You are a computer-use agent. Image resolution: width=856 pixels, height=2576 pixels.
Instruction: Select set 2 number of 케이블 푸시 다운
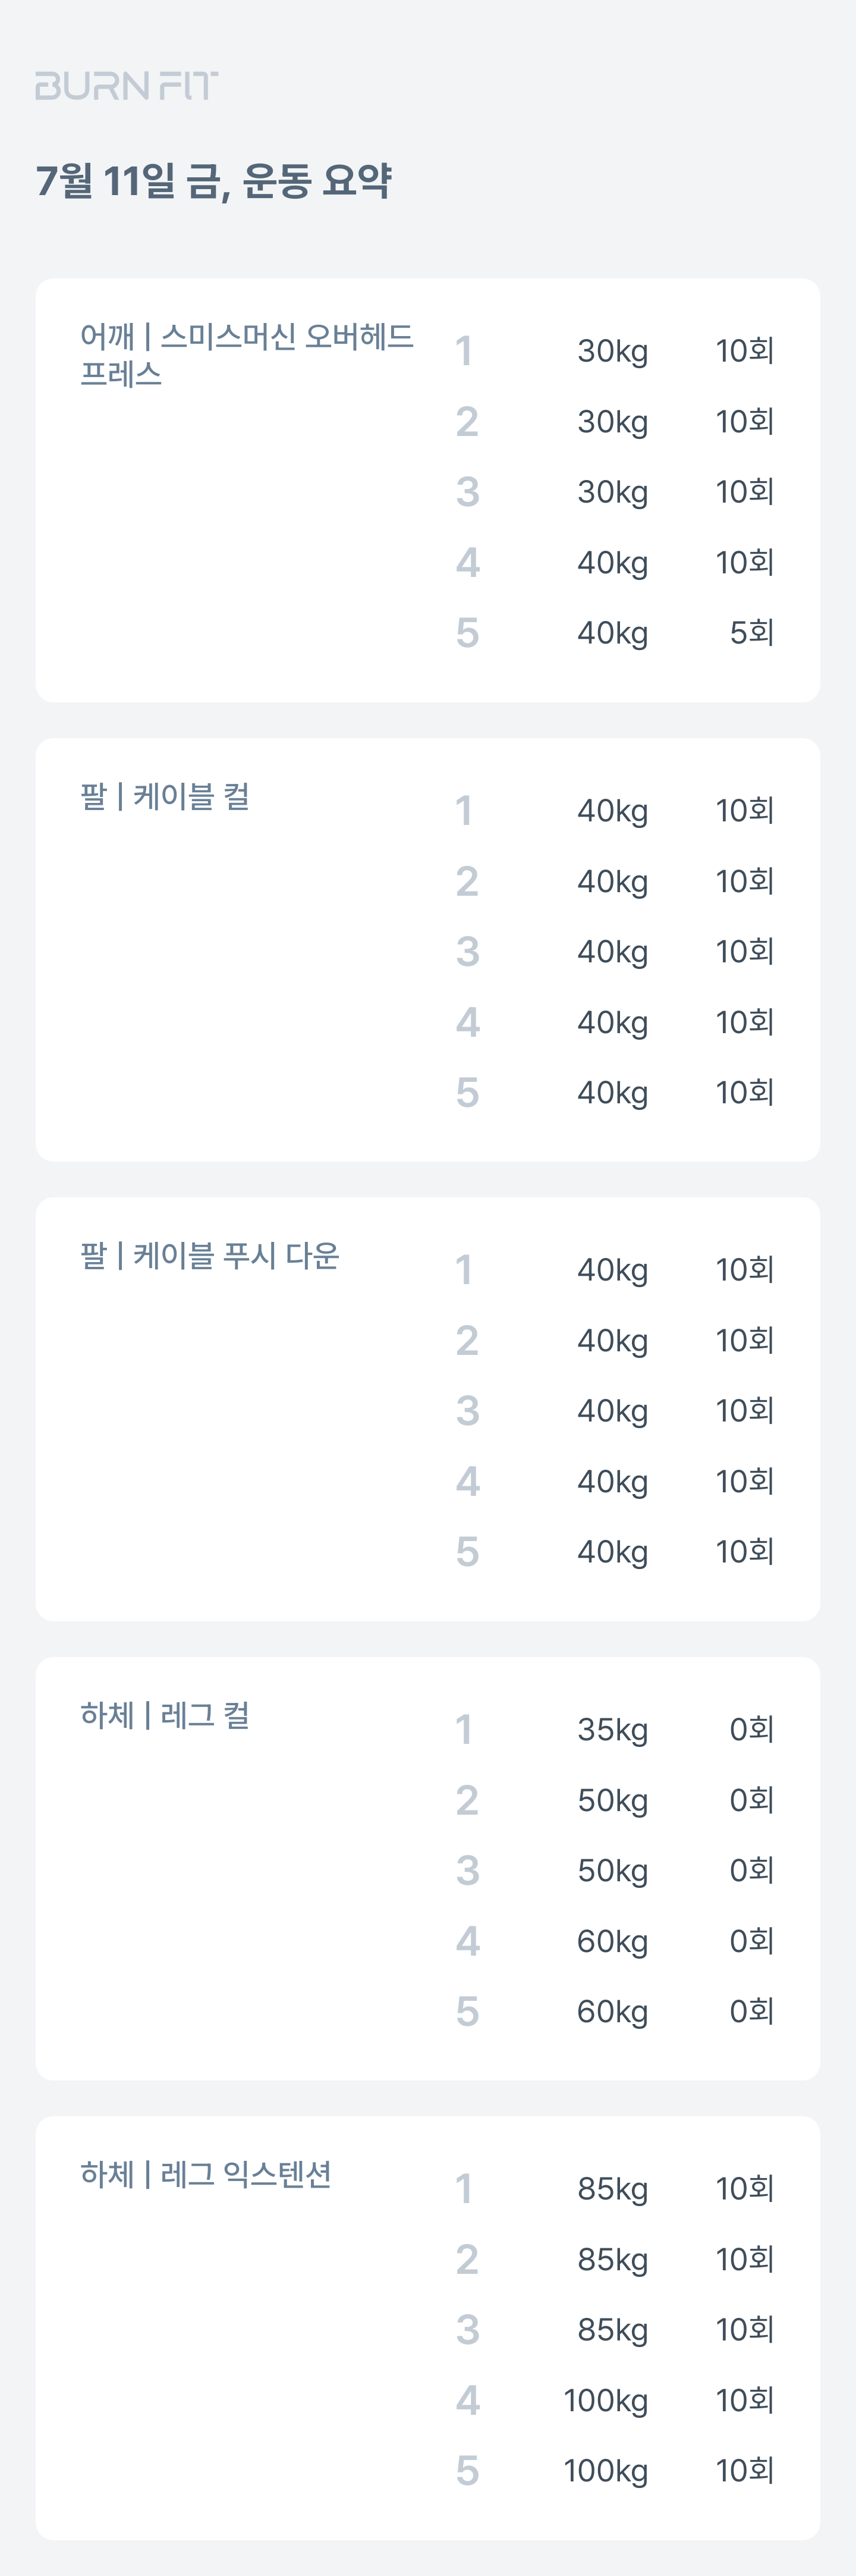click(467, 1340)
